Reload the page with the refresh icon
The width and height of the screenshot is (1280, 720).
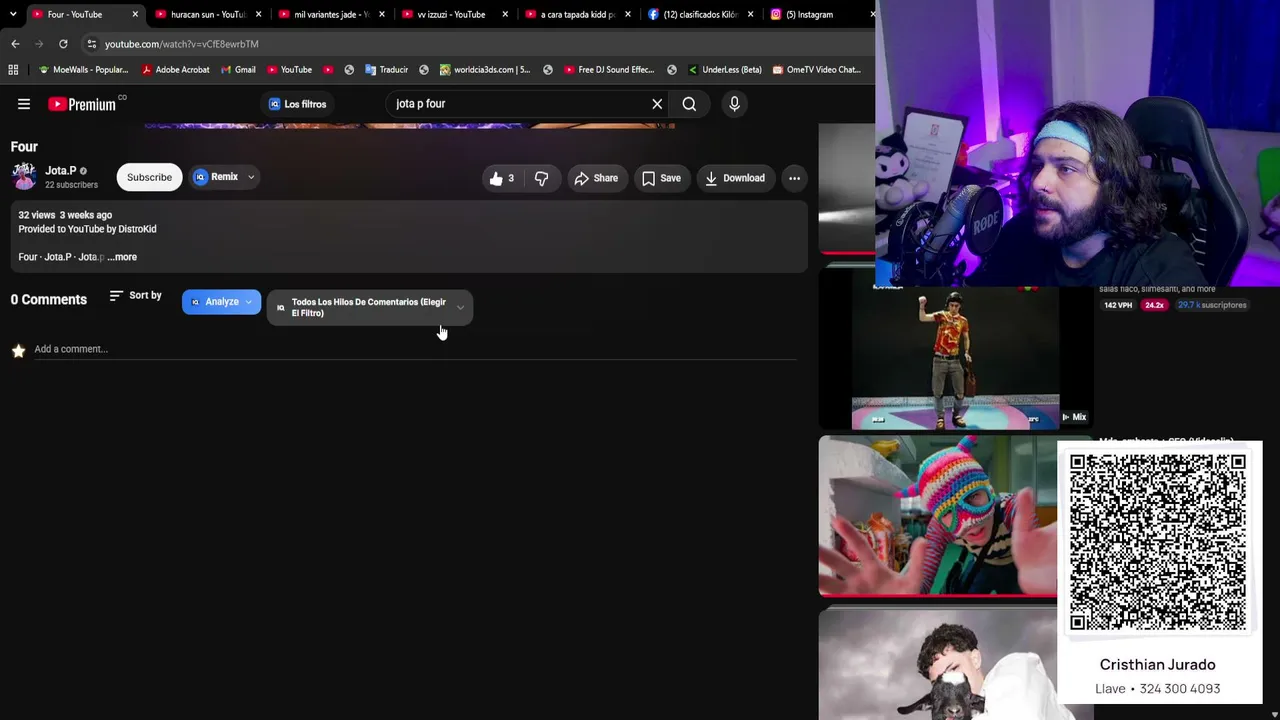tap(63, 44)
